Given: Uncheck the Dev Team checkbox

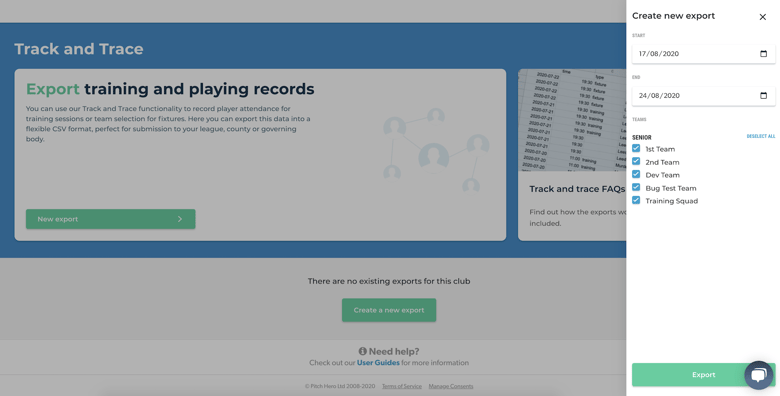Looking at the screenshot, I should pos(636,174).
